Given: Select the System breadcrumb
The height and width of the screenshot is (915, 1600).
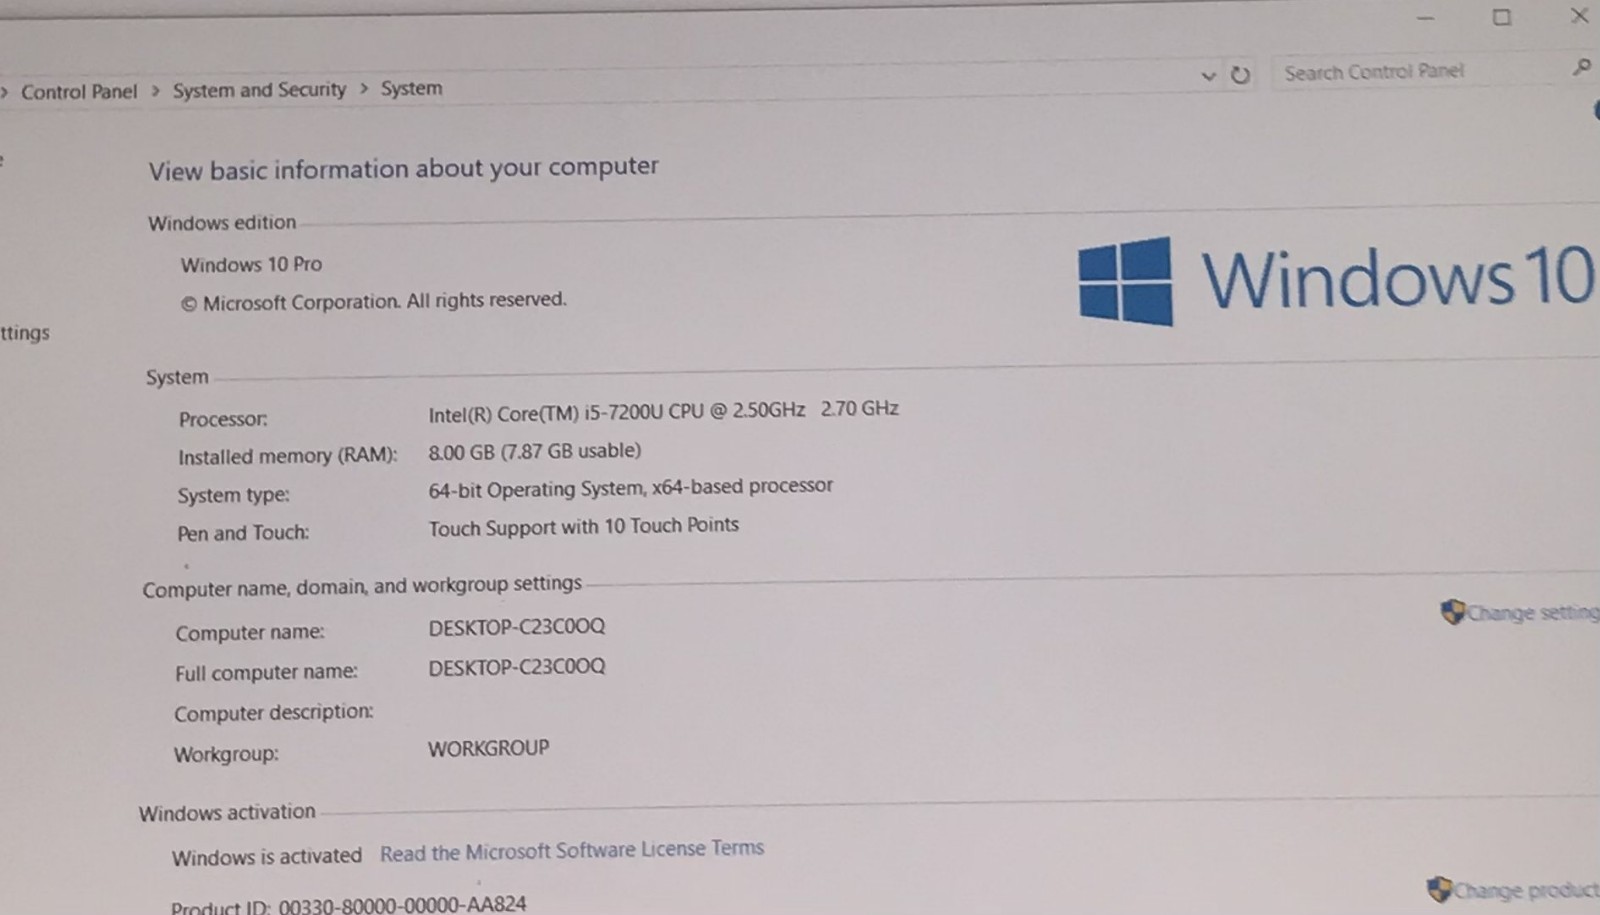Looking at the screenshot, I should [411, 88].
